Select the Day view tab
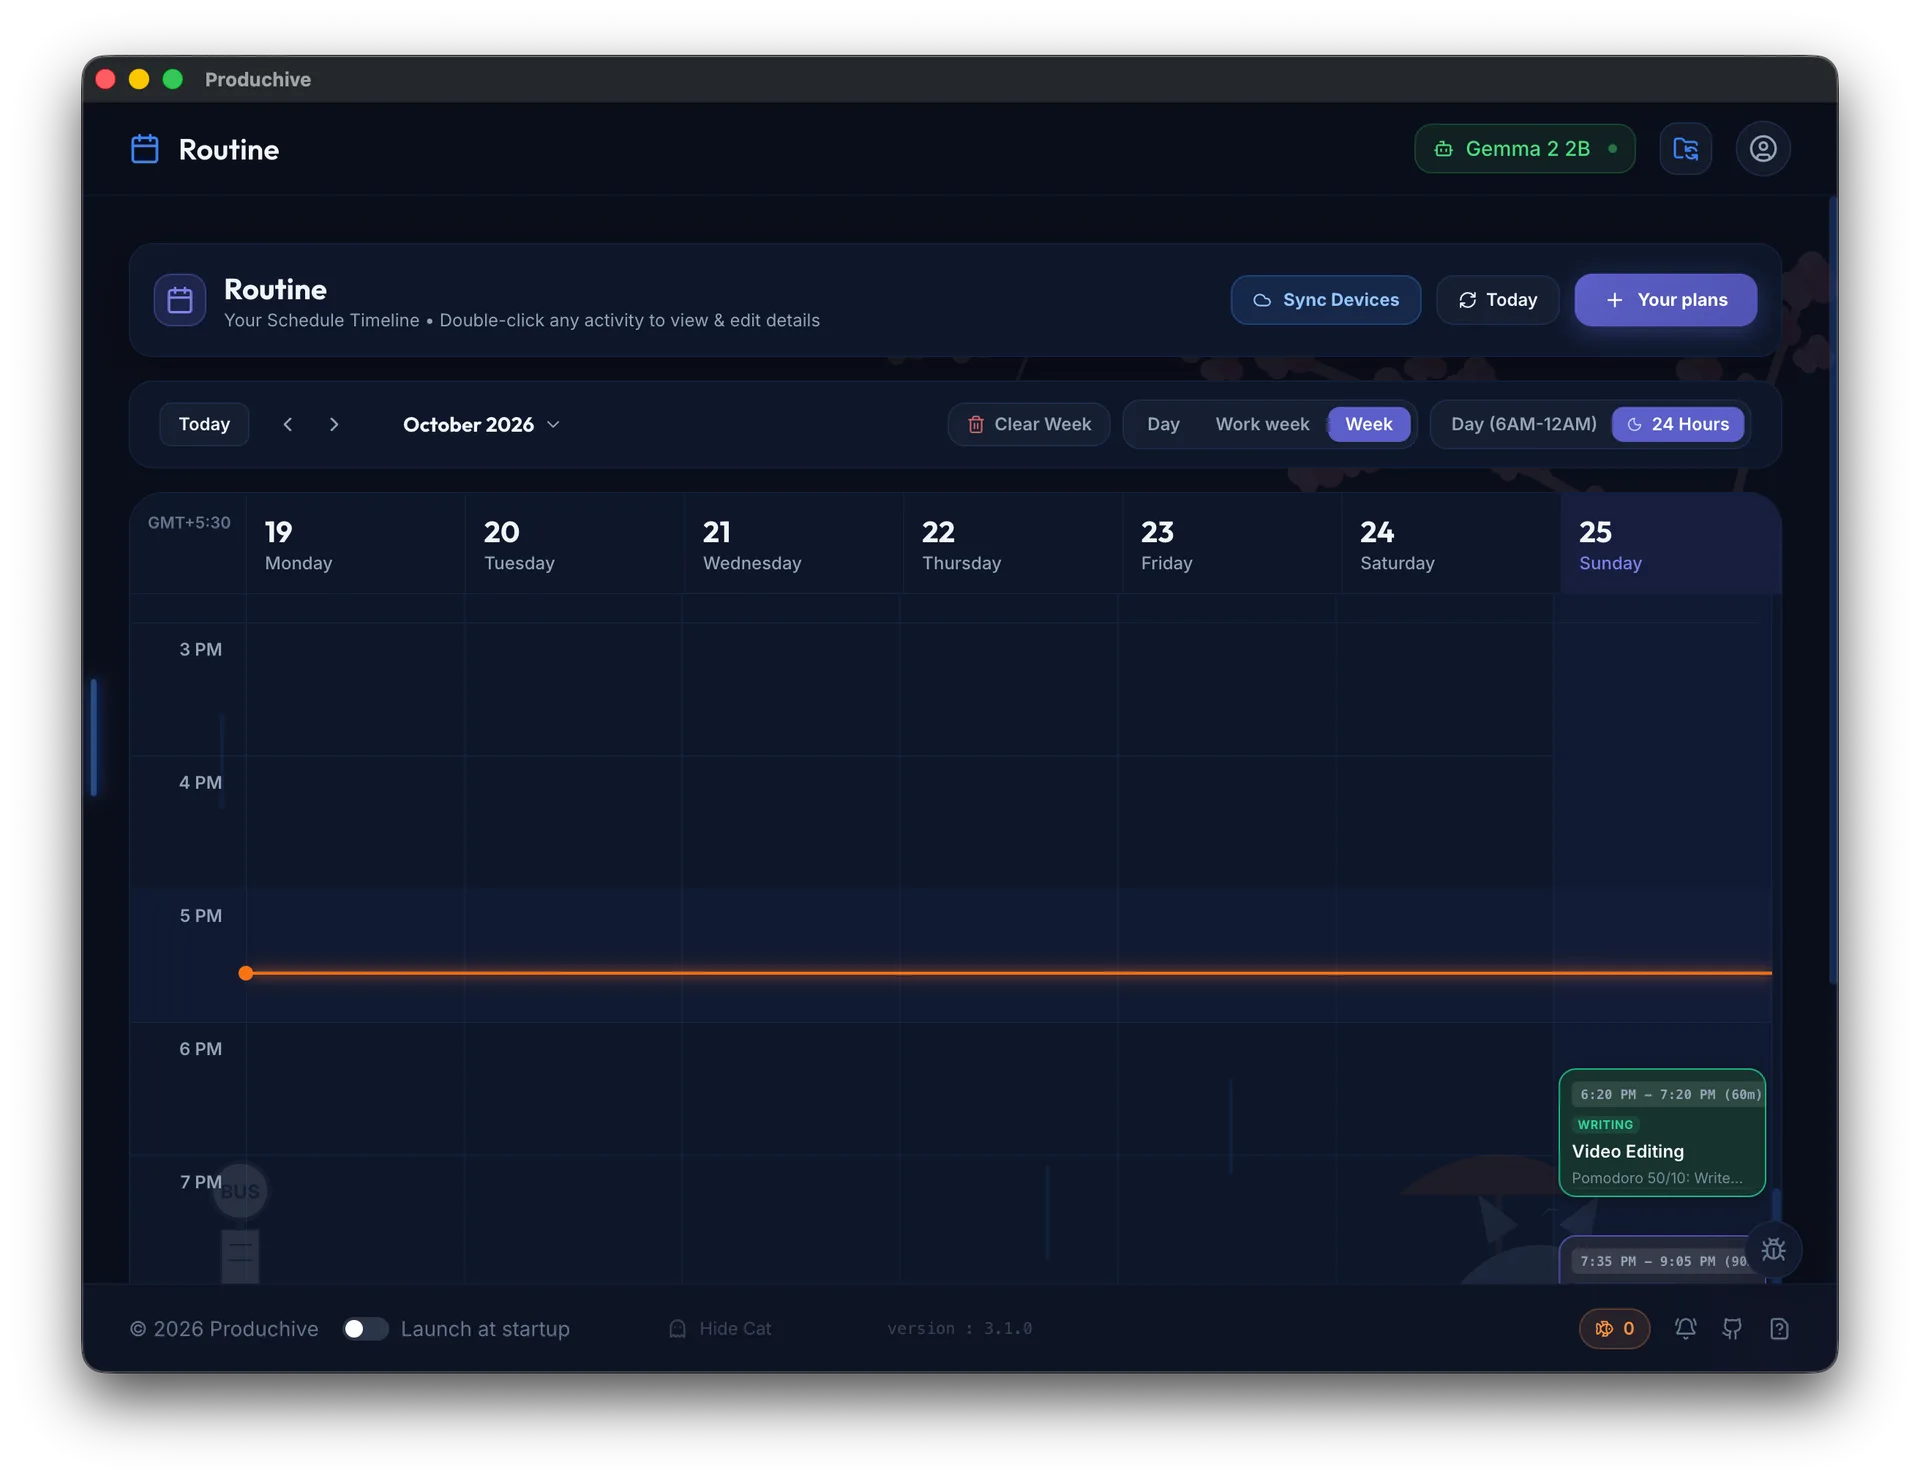 [1163, 424]
